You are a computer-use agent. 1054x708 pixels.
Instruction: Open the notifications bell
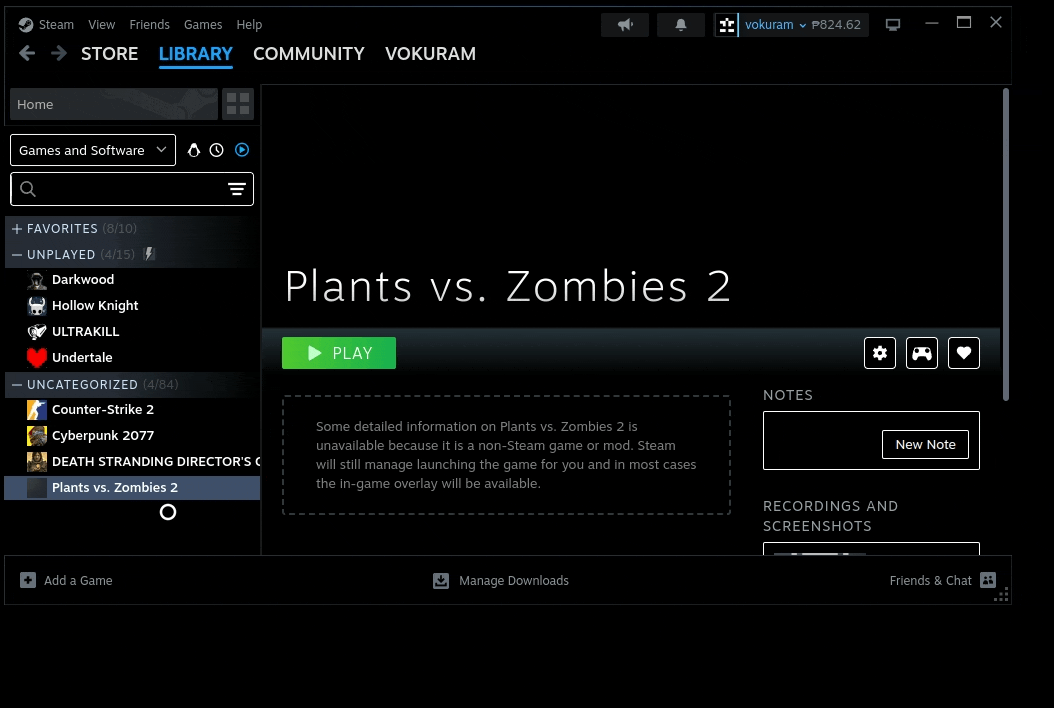point(681,25)
